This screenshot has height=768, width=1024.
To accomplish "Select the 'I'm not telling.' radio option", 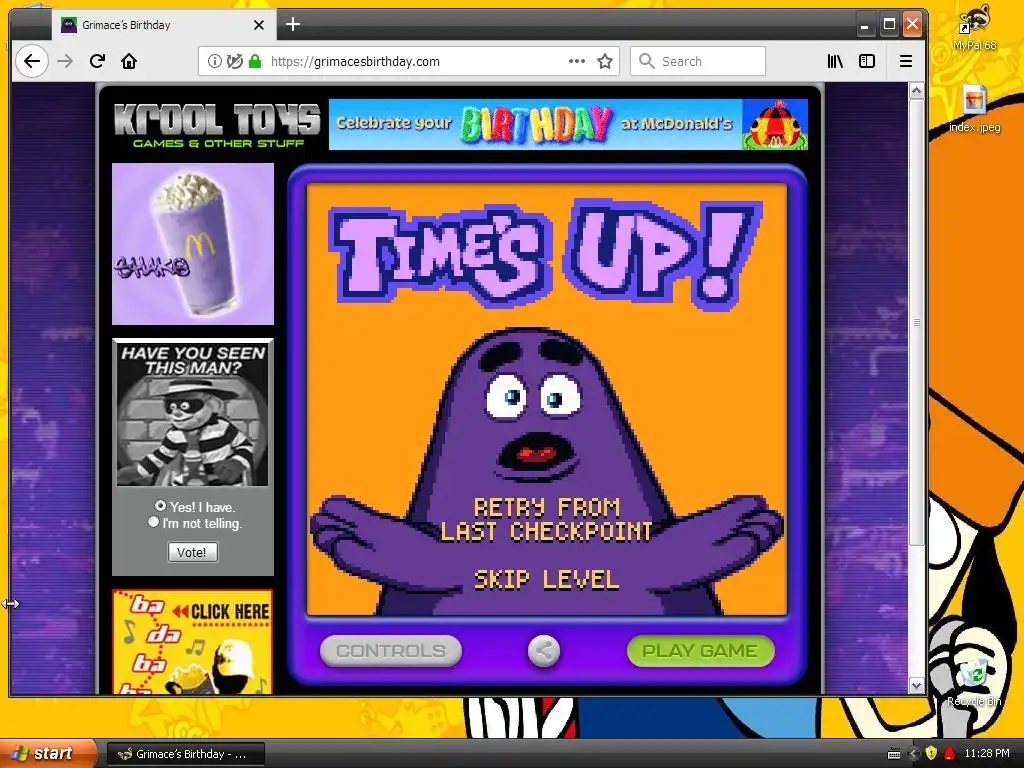I will (x=153, y=522).
